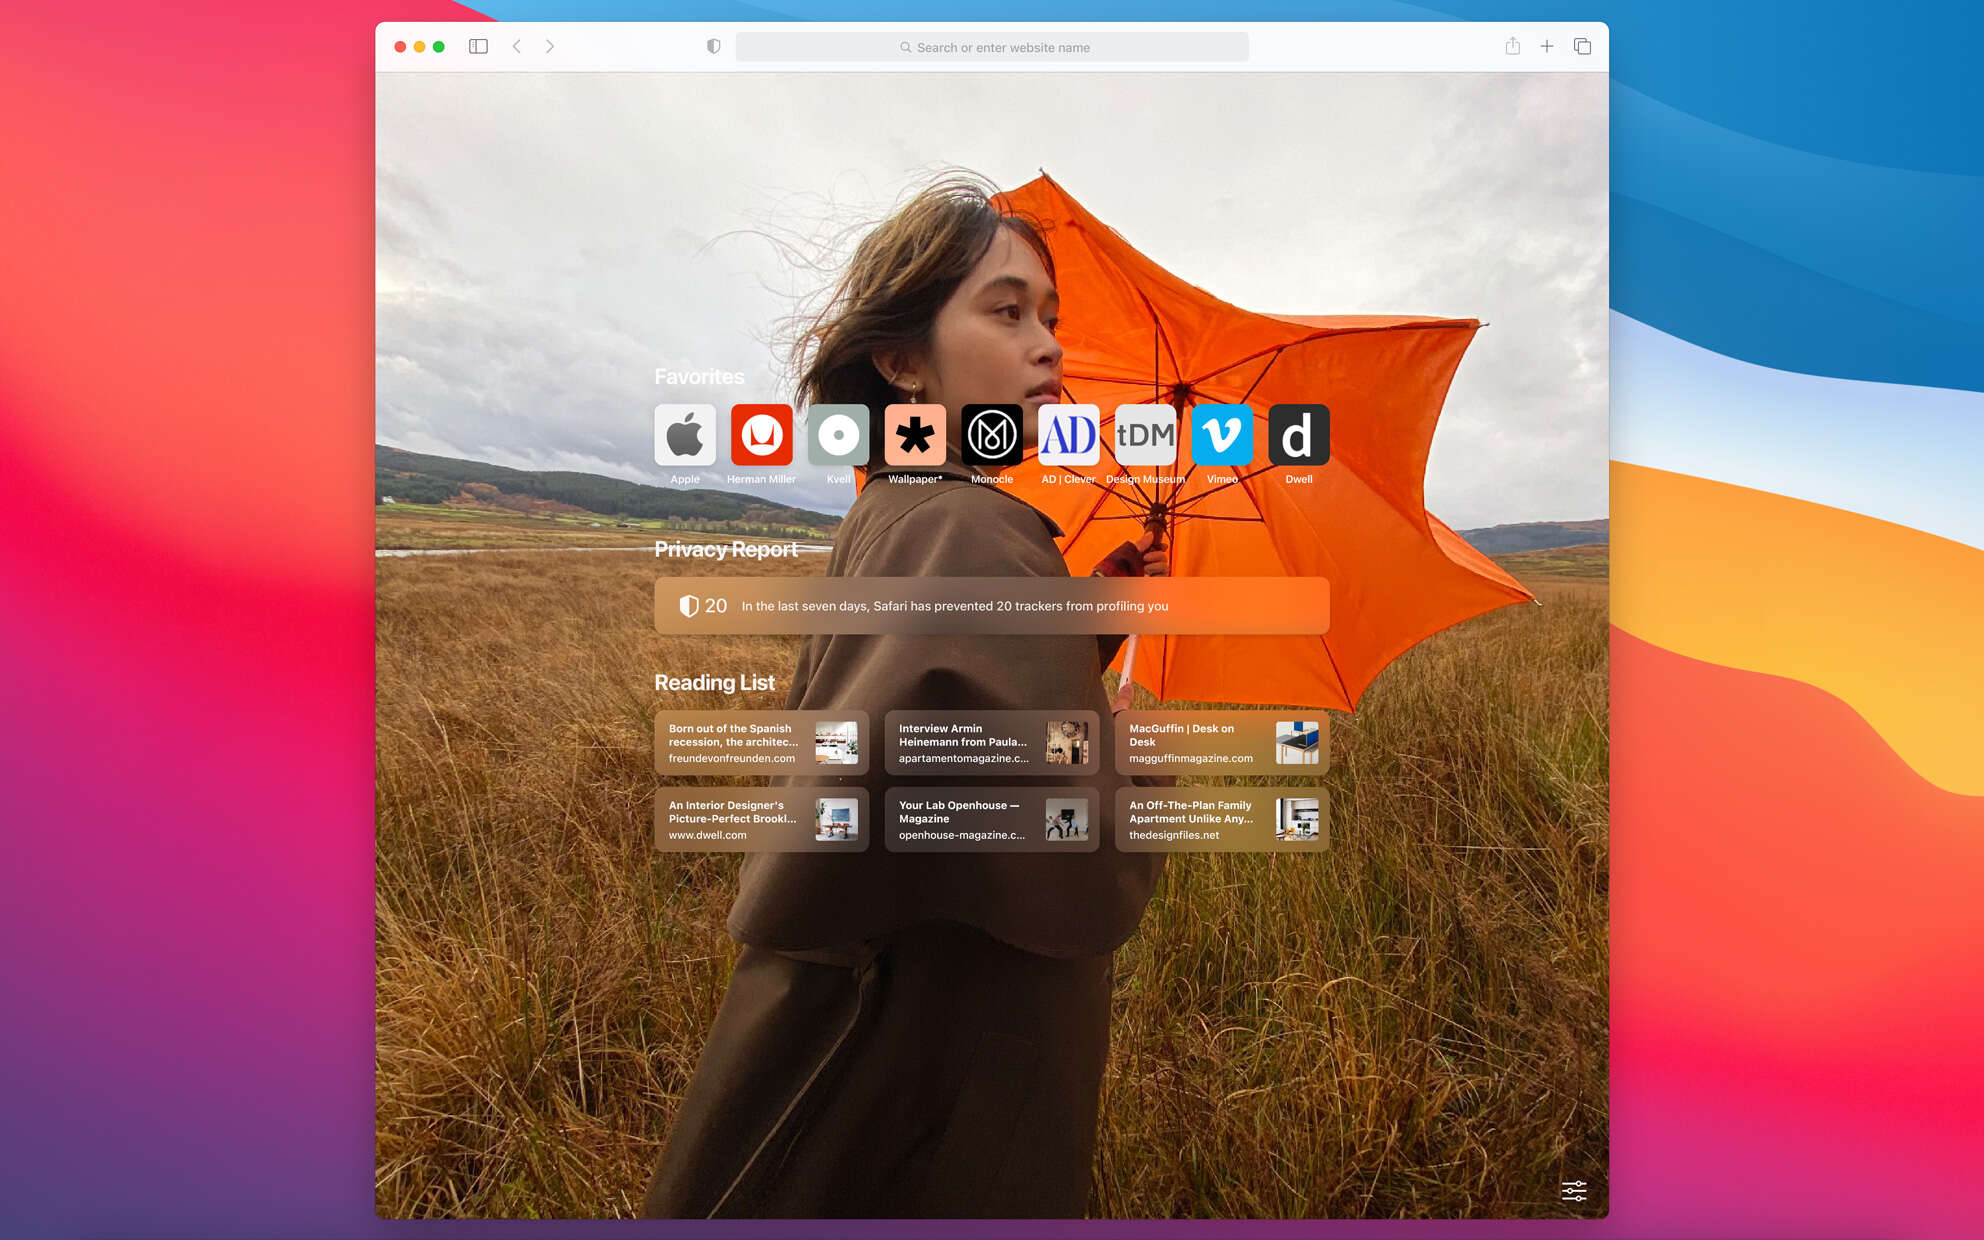The width and height of the screenshot is (1984, 1240).
Task: Open the Monocle favorite
Action: point(991,435)
